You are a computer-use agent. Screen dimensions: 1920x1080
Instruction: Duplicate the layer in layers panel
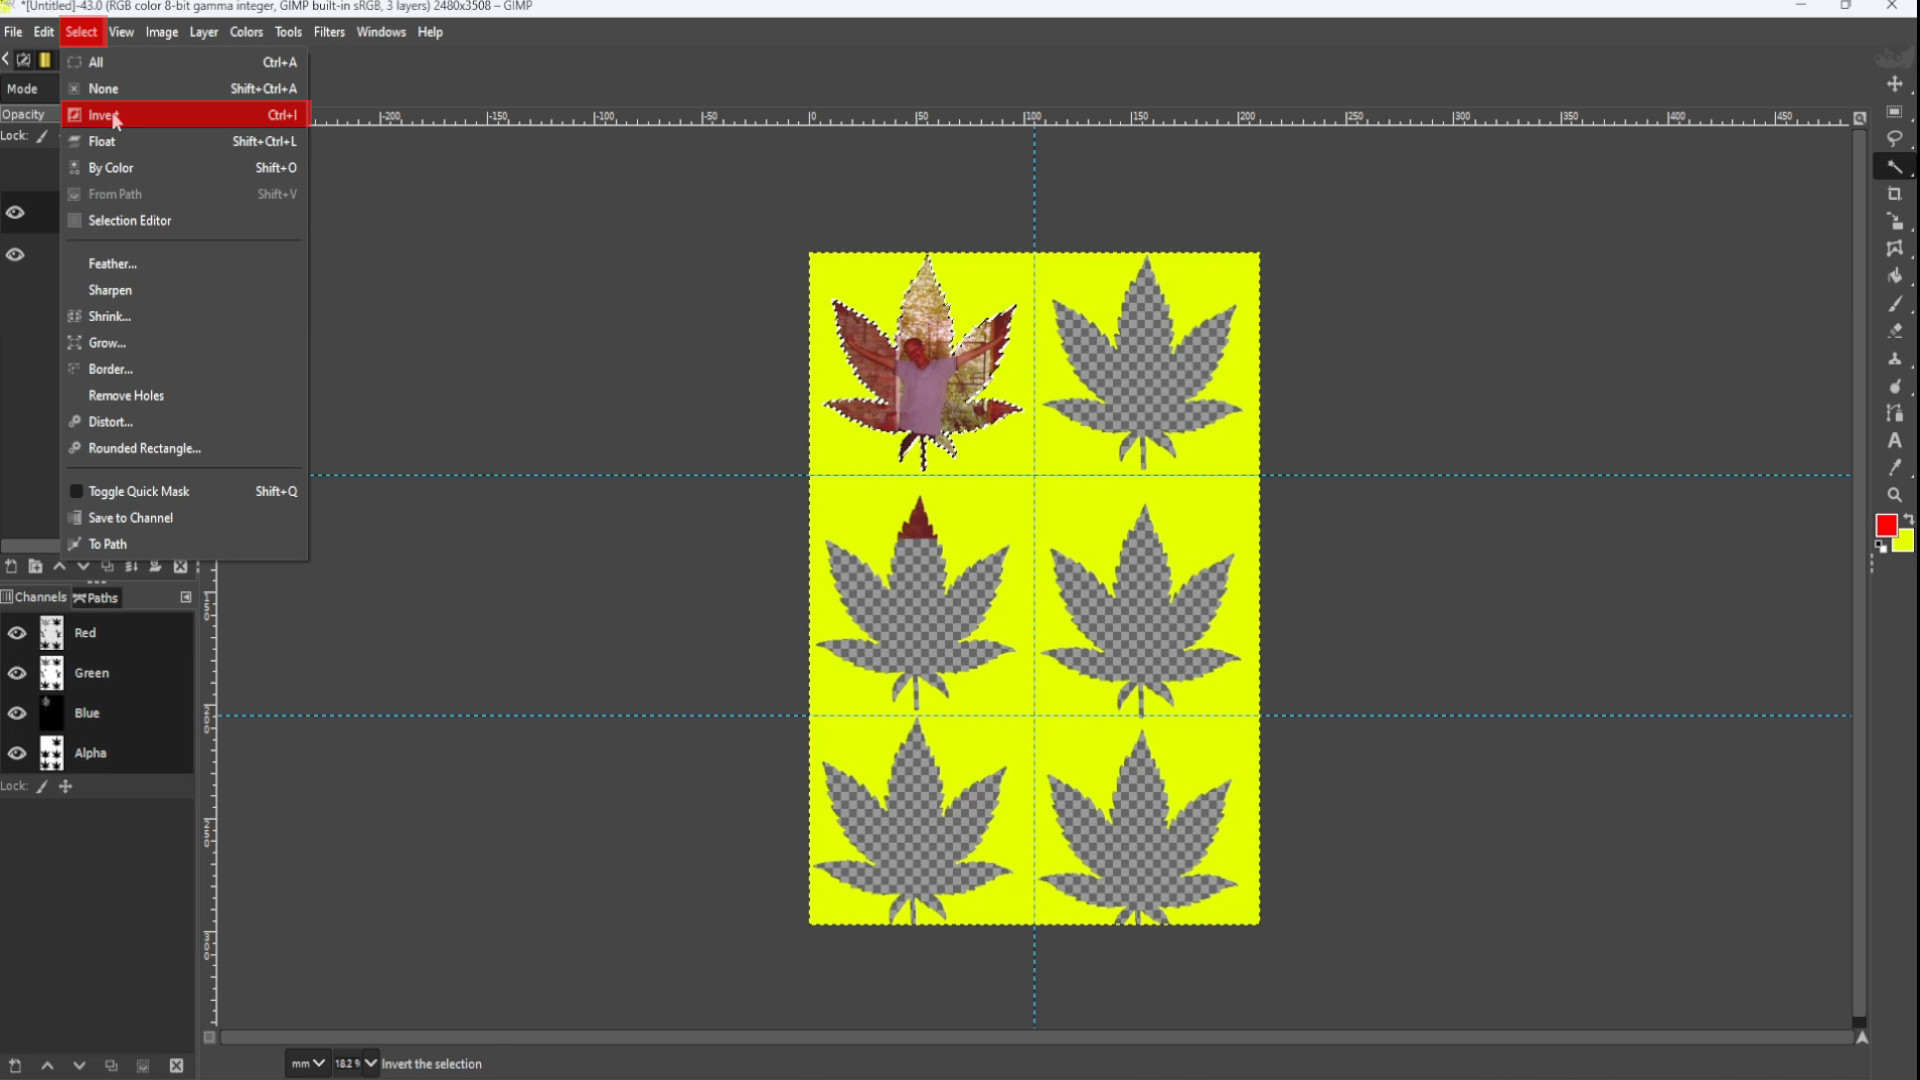(x=107, y=566)
